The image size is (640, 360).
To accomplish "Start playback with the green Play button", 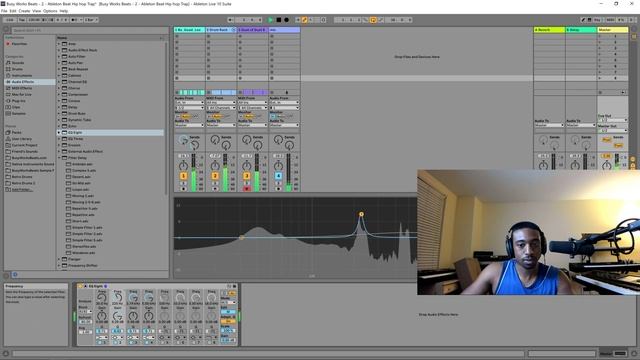I will 271,20.
